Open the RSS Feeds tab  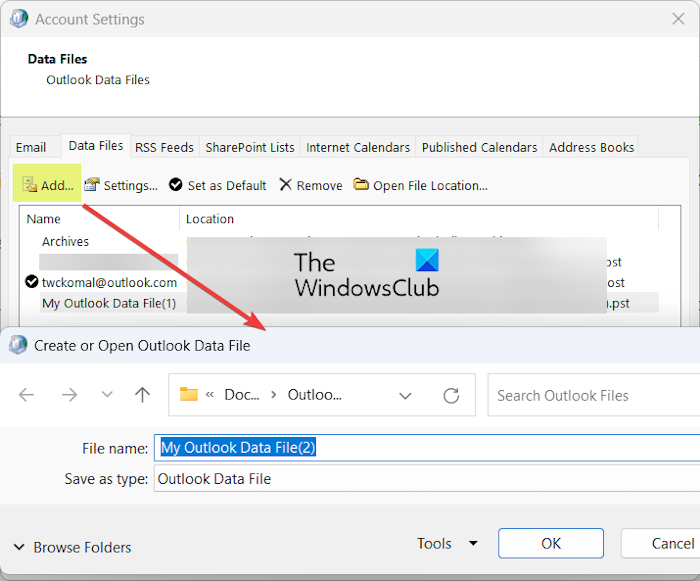click(164, 147)
